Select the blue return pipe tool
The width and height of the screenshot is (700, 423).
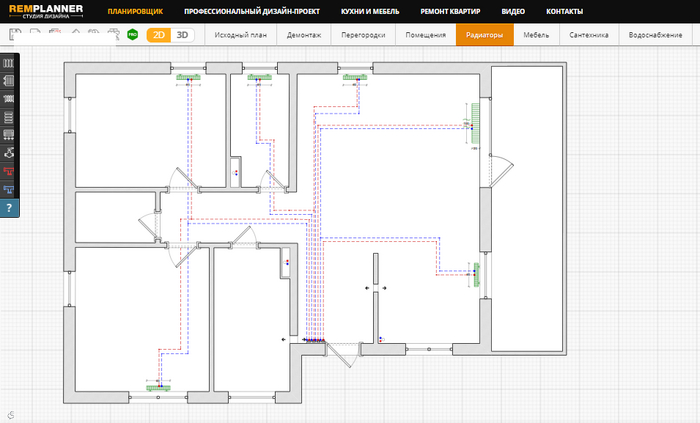(9, 189)
